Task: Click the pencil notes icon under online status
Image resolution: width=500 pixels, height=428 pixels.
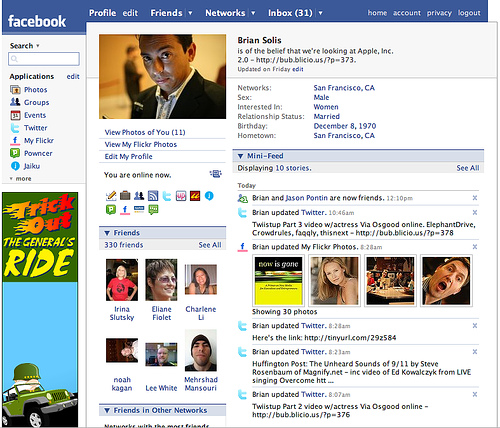Action: [x=111, y=196]
